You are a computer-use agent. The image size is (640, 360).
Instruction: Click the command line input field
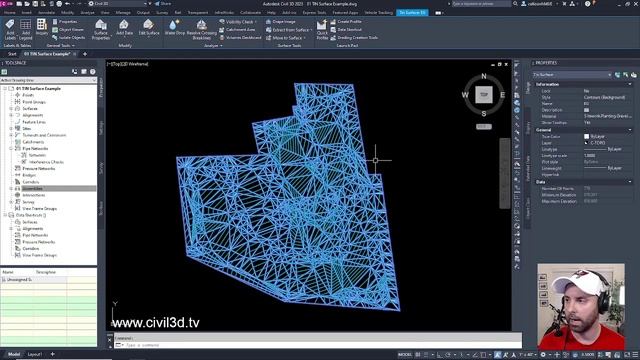[x=318, y=345]
